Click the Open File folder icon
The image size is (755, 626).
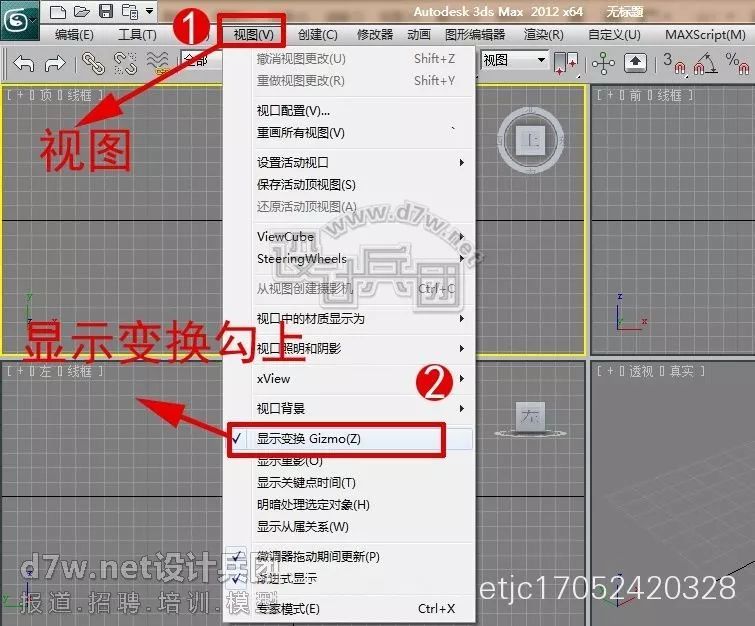pos(82,11)
